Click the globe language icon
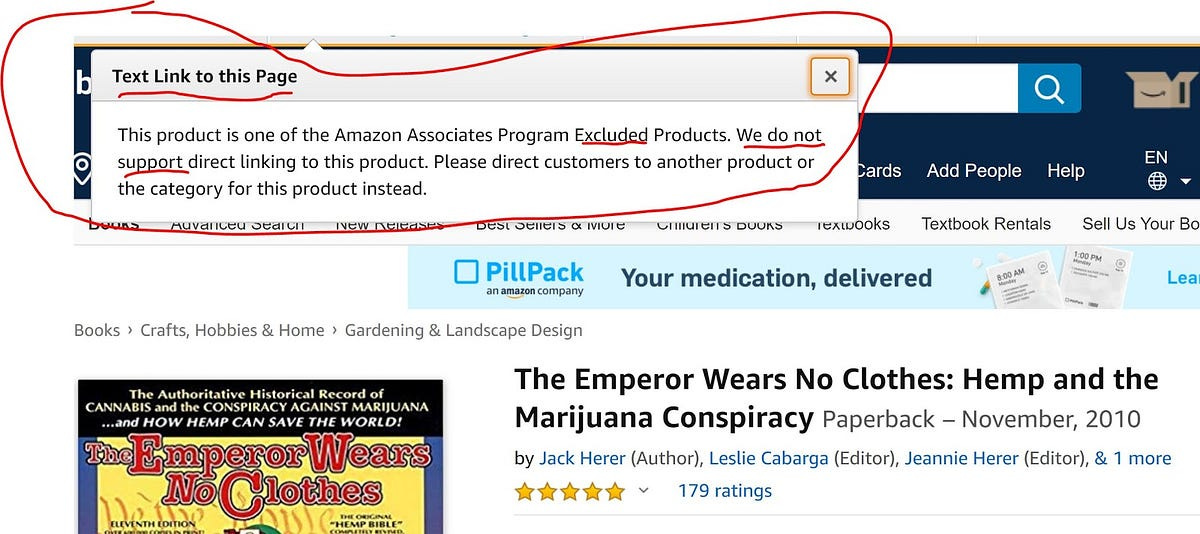The image size is (1200, 534). [x=1157, y=181]
